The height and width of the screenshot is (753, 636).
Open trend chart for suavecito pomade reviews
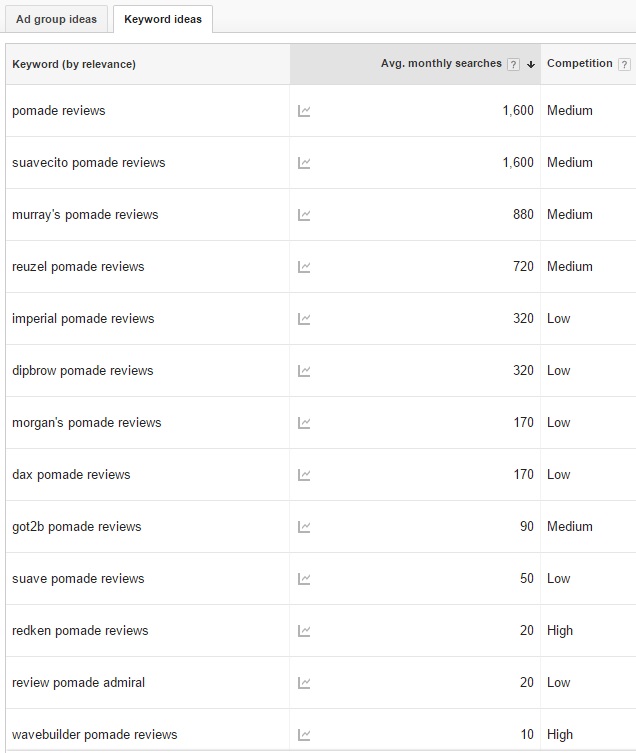point(304,163)
